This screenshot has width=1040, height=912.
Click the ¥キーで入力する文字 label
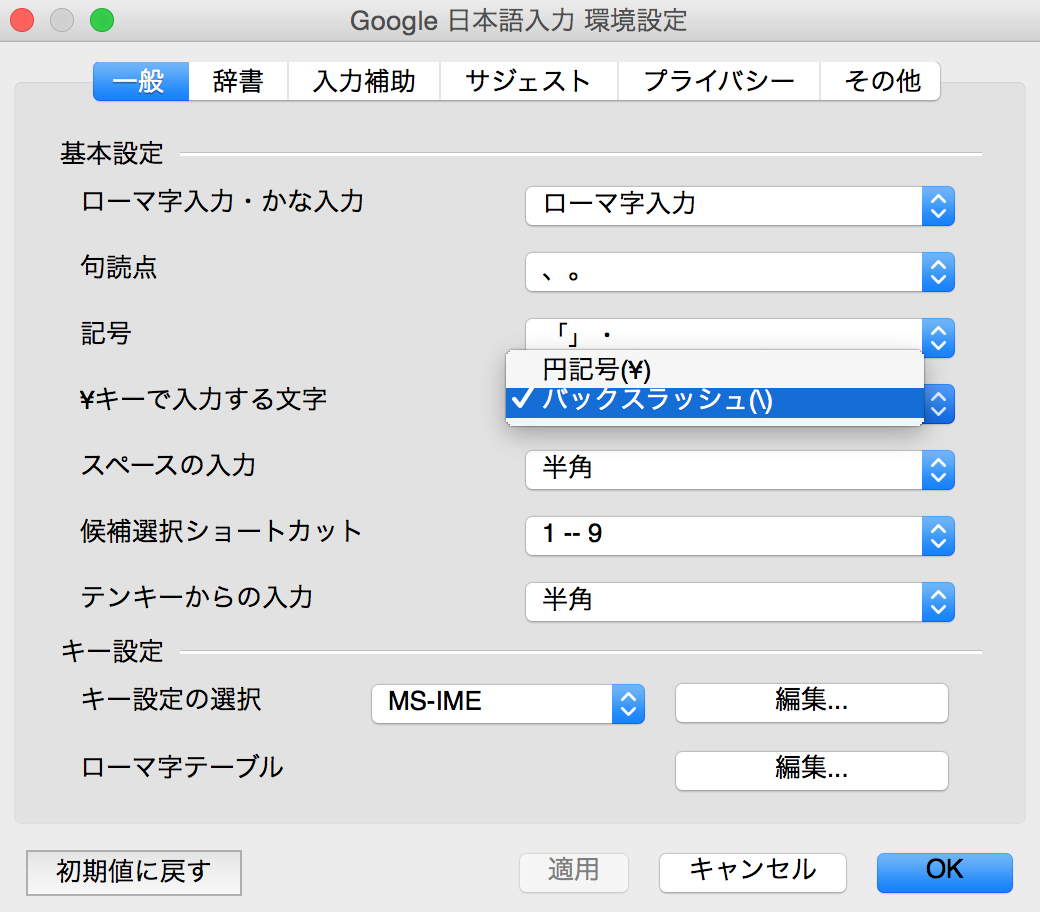coord(203,399)
